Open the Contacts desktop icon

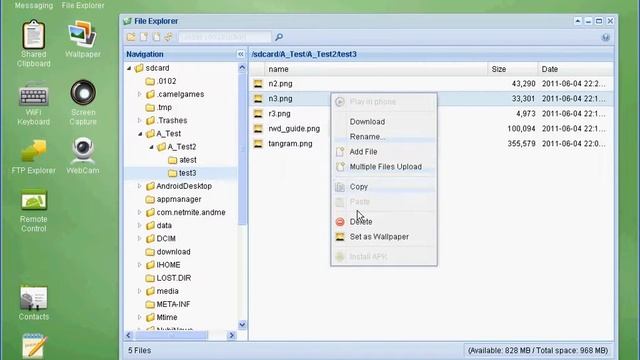pos(33,302)
